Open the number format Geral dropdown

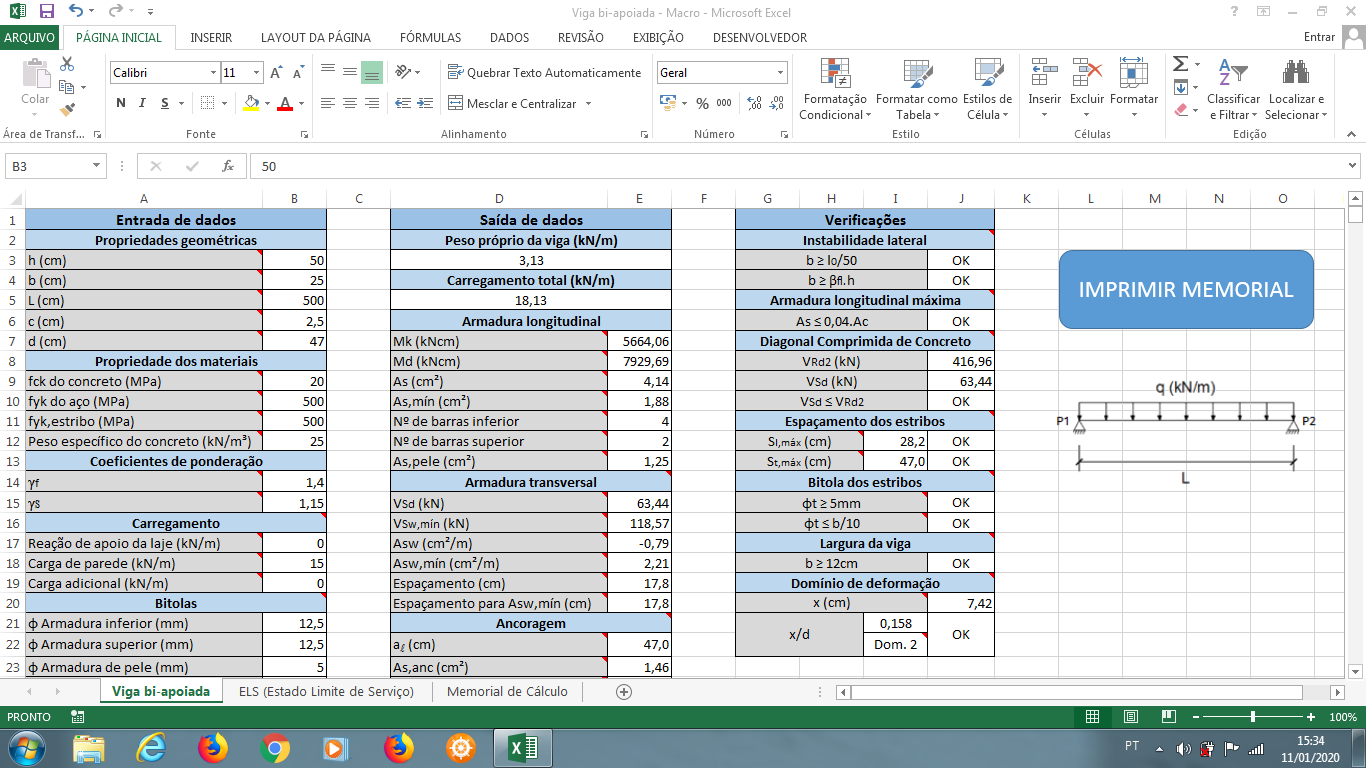click(781, 73)
